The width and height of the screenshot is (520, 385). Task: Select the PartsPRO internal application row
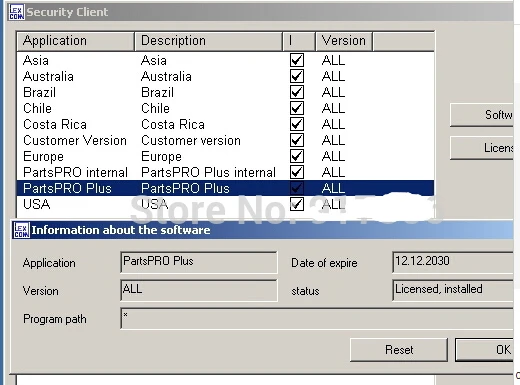[x=225, y=172]
